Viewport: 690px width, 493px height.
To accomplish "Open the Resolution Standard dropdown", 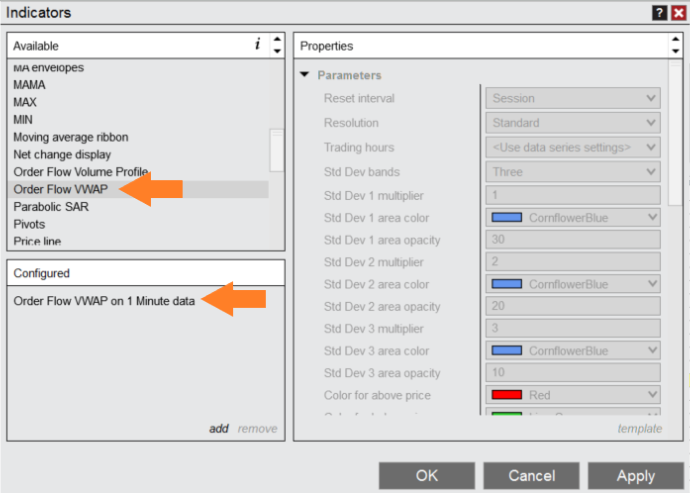I will [573, 123].
